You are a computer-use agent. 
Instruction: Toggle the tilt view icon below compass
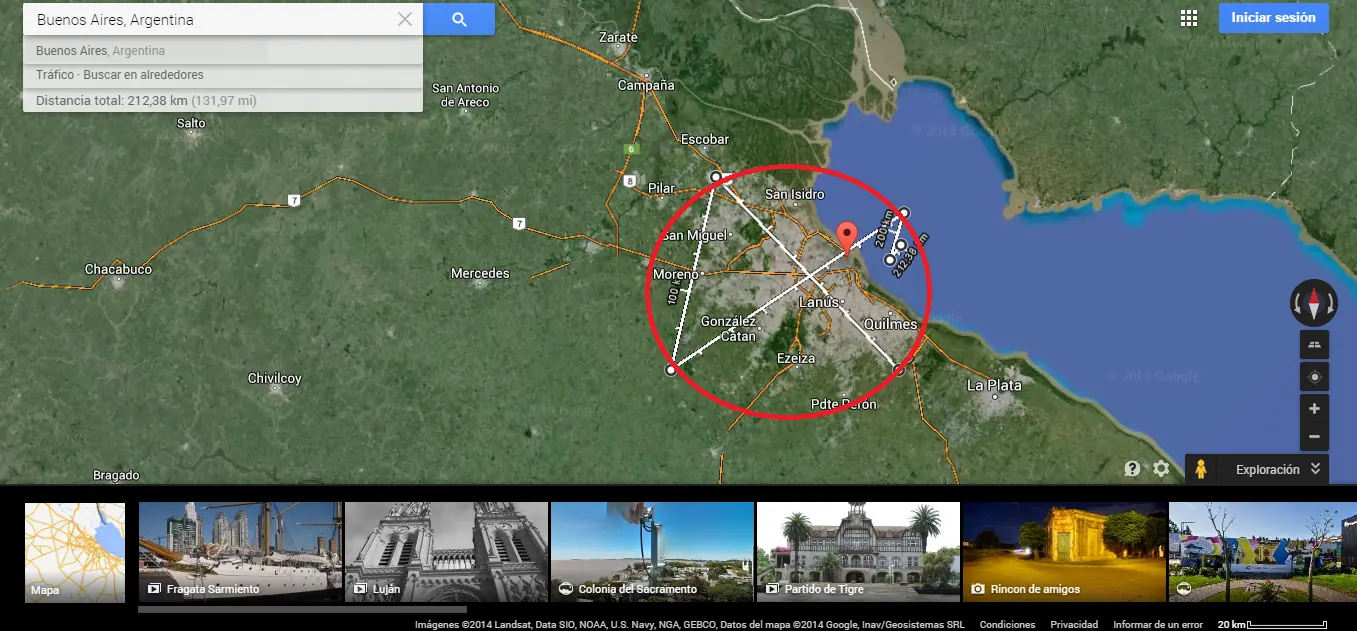(x=1314, y=345)
